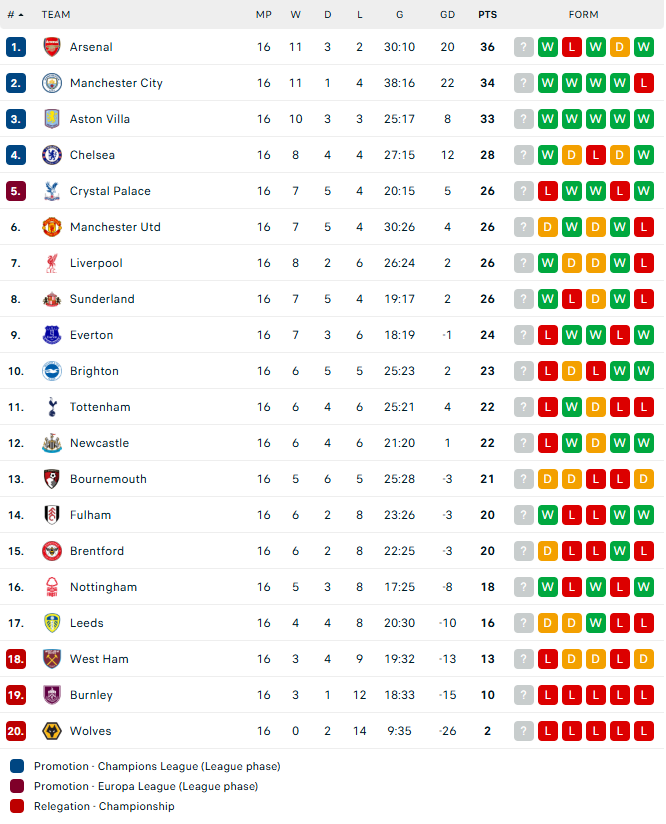Click the FORM column header

tap(583, 15)
